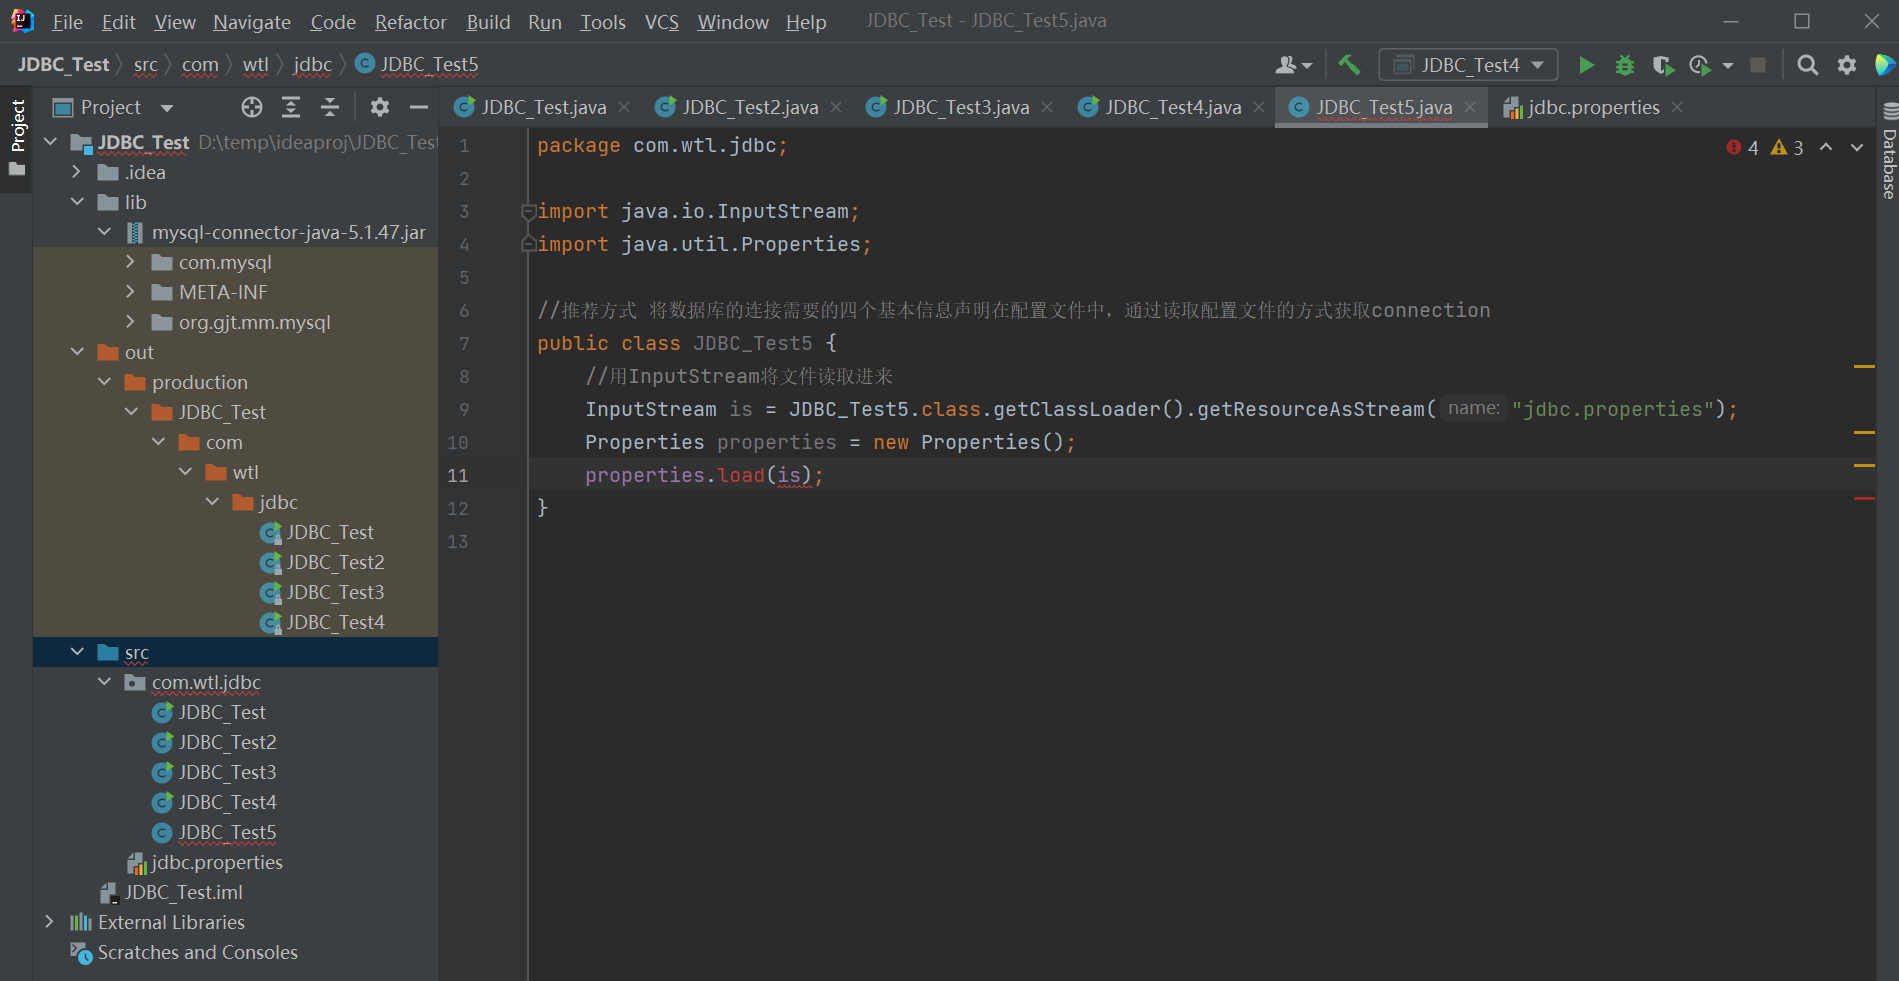Run with coverage shield icon
Image resolution: width=1899 pixels, height=981 pixels.
pos(1663,65)
